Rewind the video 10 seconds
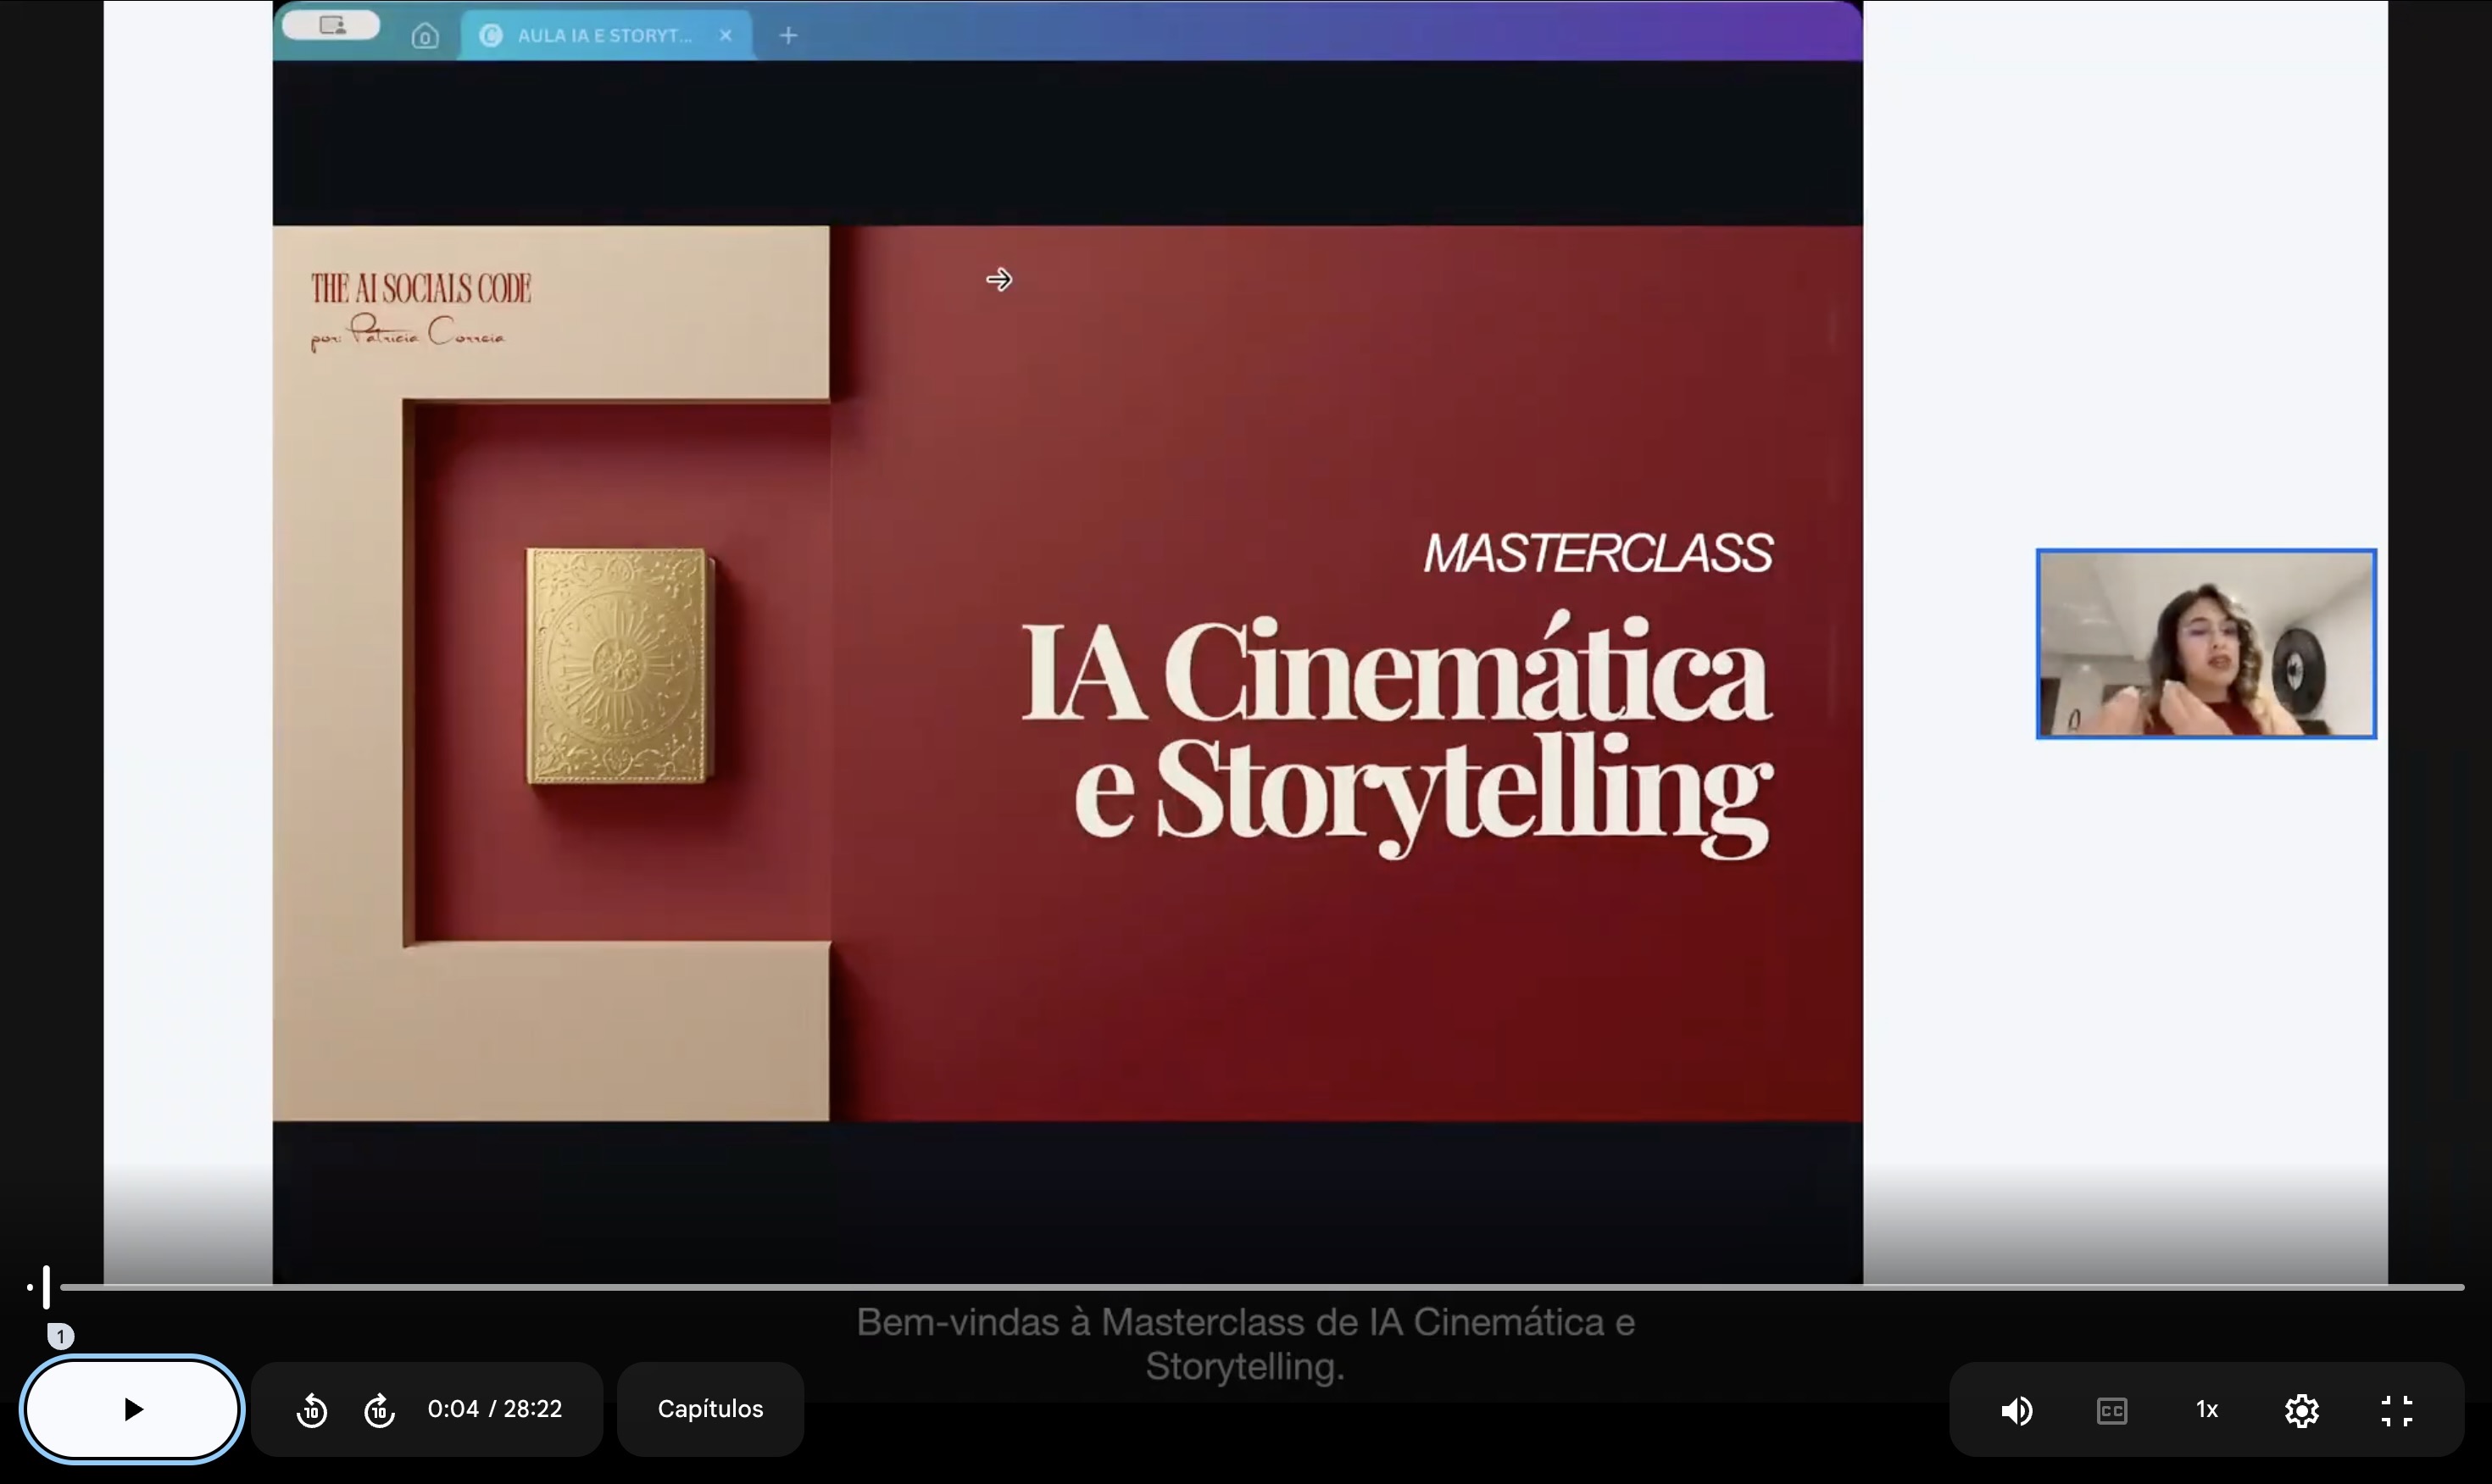The width and height of the screenshot is (2492, 1484). (312, 1410)
